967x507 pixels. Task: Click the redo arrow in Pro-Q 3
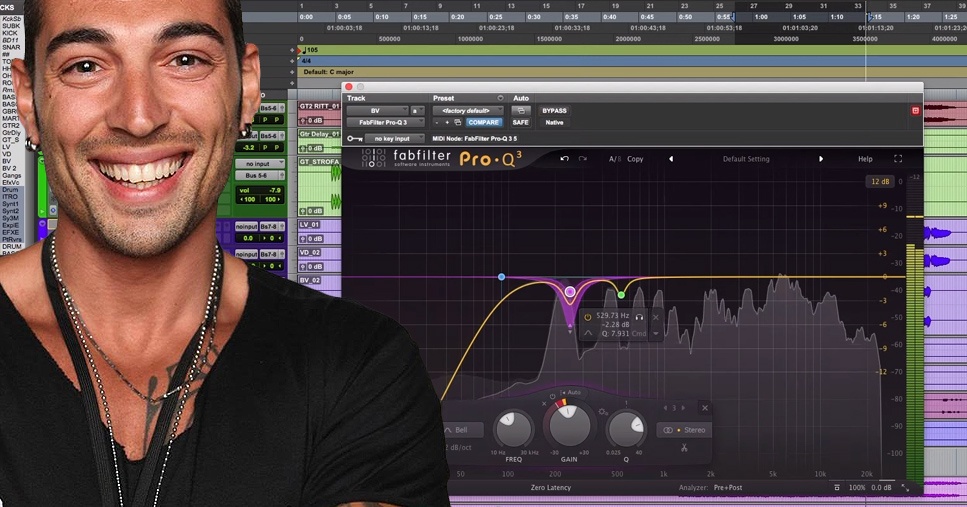pyautogui.click(x=583, y=159)
